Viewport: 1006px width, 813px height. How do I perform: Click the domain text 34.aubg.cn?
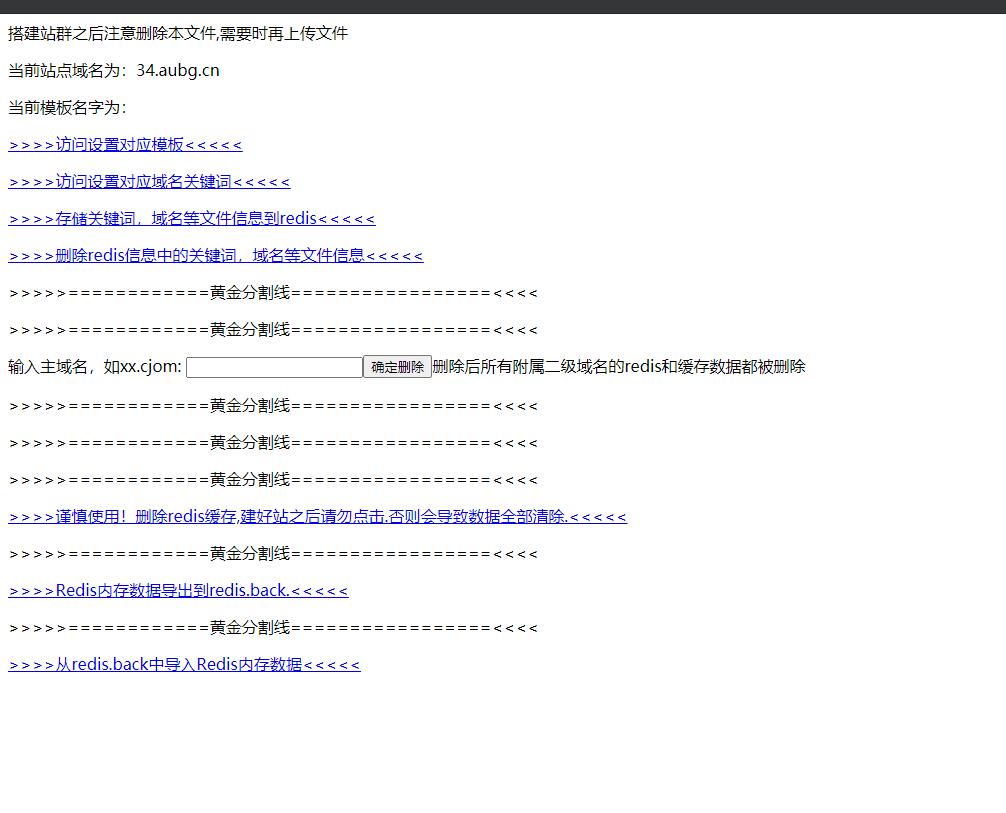178,71
